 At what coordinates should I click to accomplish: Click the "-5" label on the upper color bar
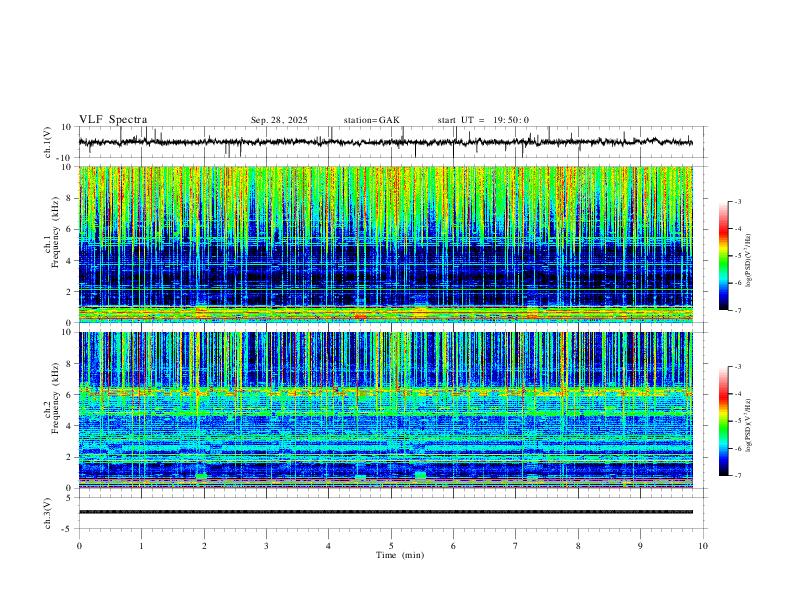(x=738, y=256)
